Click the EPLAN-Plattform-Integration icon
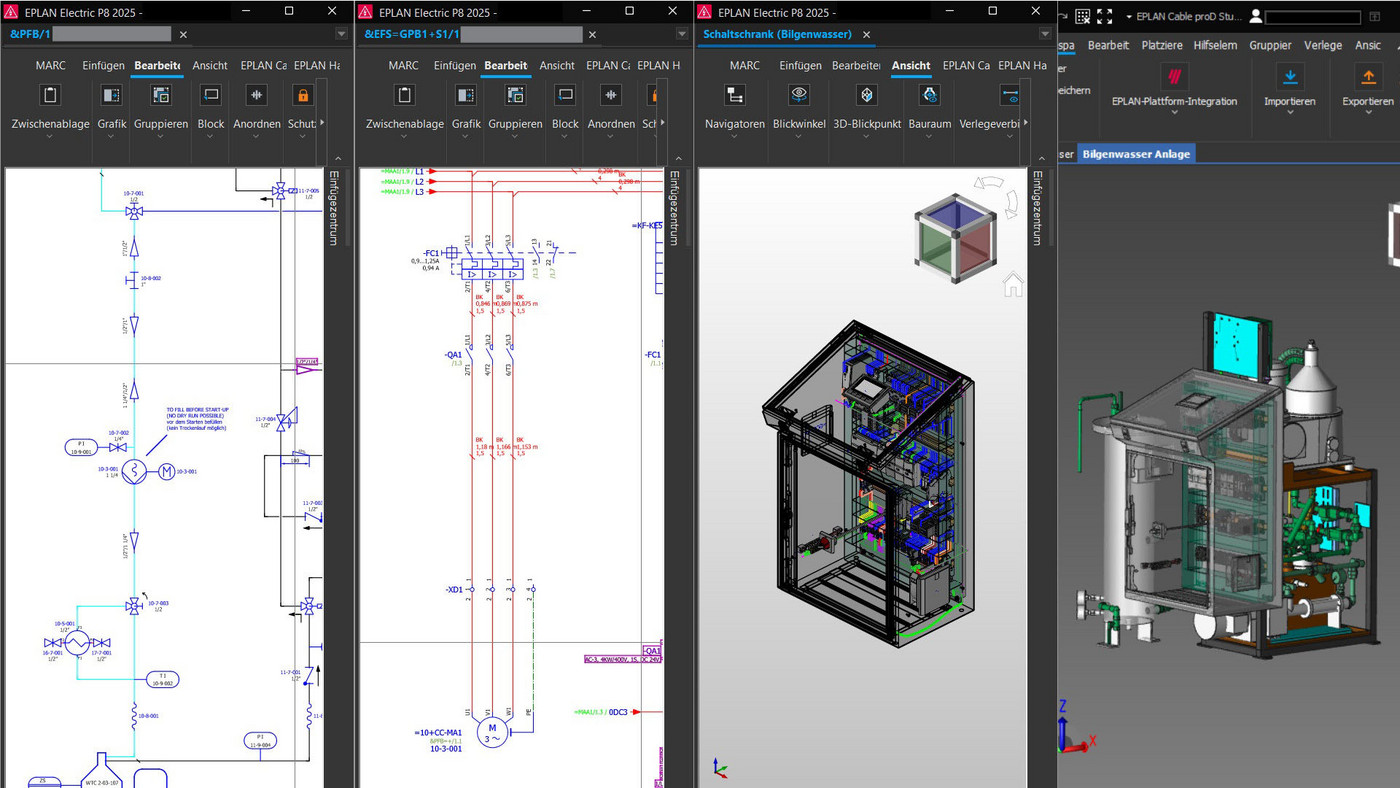 pyautogui.click(x=1174, y=77)
